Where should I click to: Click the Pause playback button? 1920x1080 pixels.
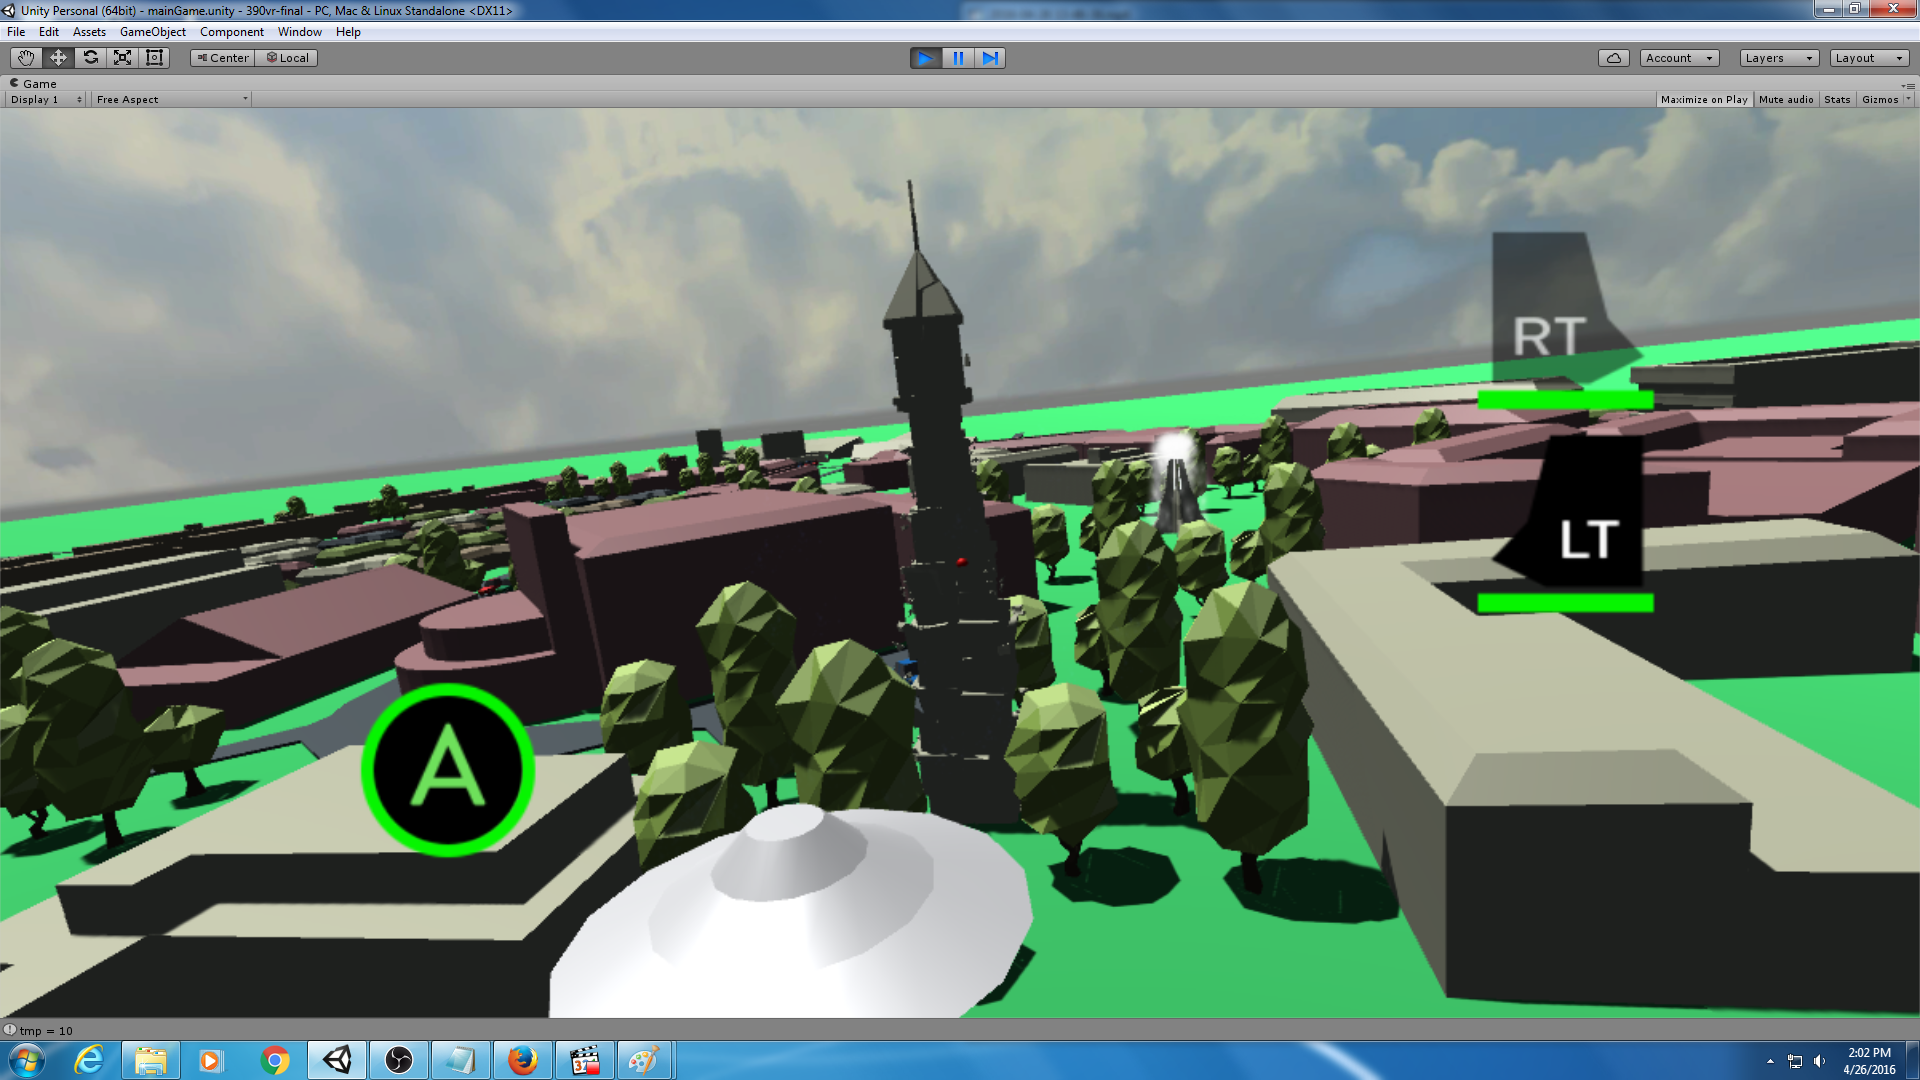pyautogui.click(x=958, y=58)
